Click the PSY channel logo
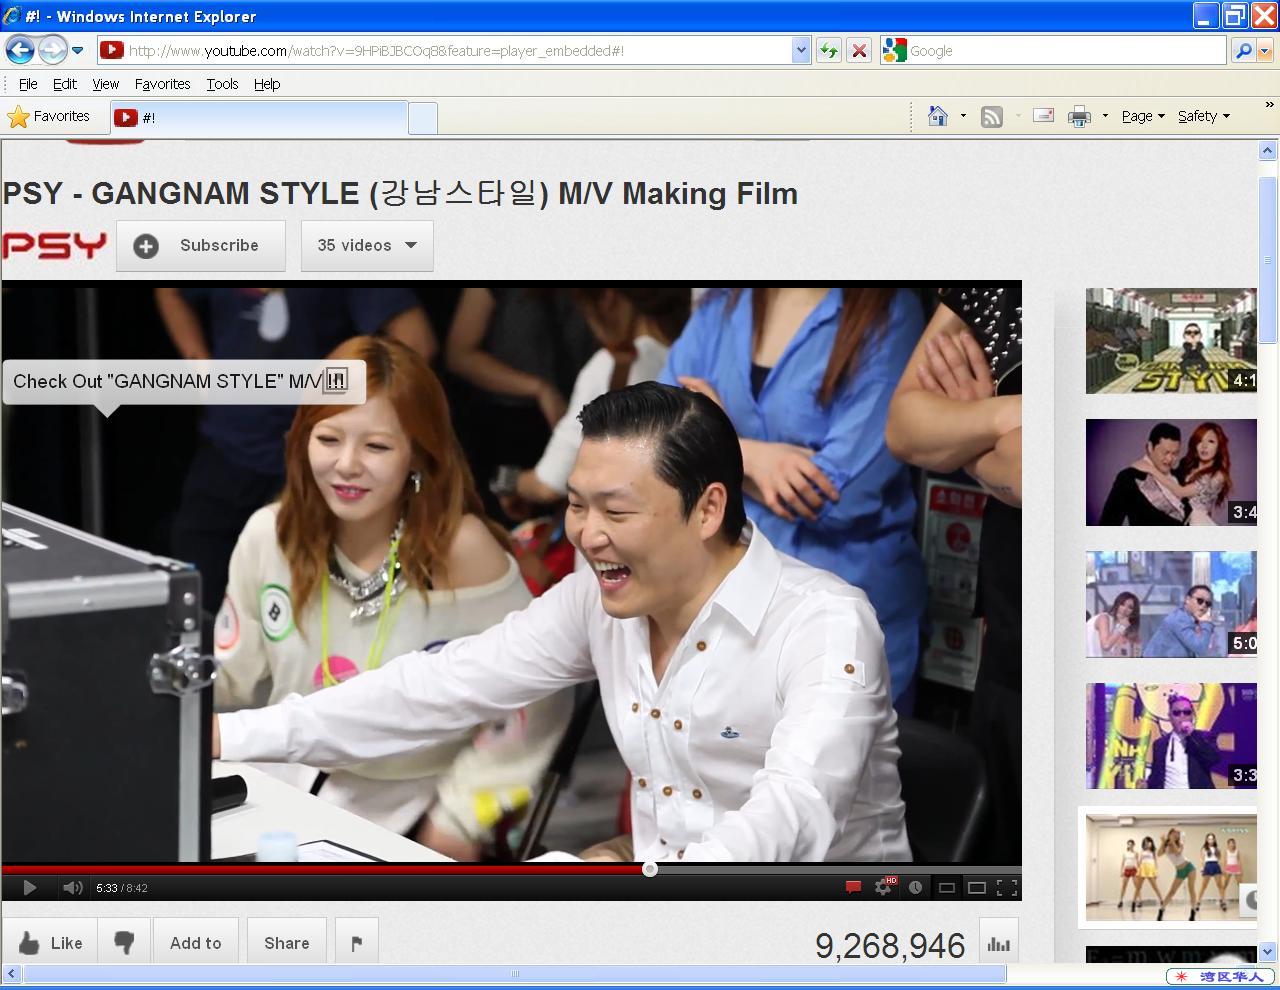Screen dimensions: 1280x990 point(54,245)
